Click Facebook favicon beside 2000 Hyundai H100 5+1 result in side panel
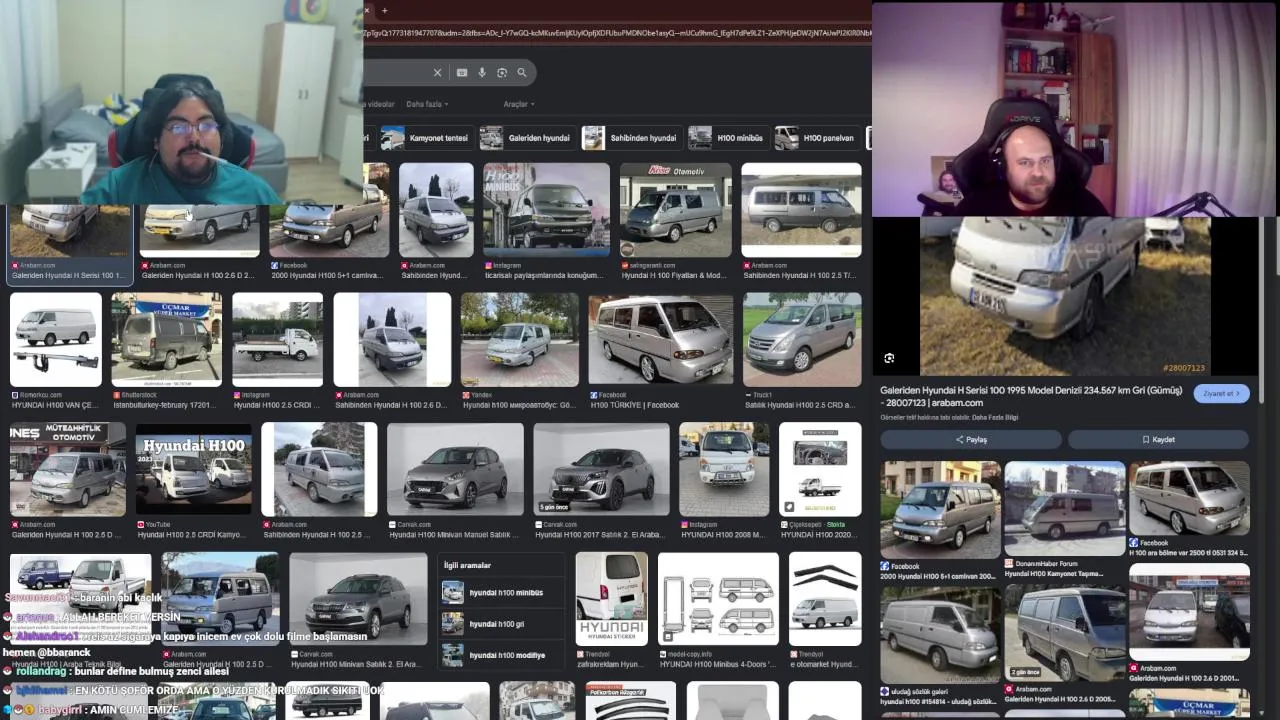Screen dimensions: 1280x720 coord(885,566)
